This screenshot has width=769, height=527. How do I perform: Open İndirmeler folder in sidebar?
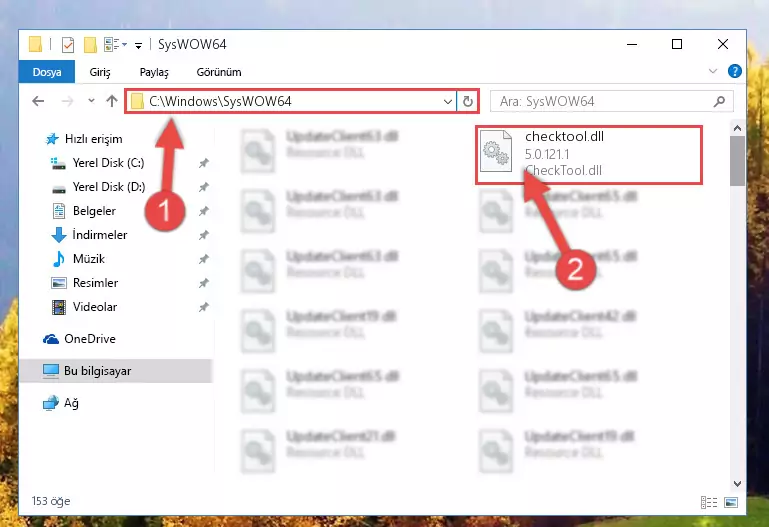pyautogui.click(x=100, y=235)
